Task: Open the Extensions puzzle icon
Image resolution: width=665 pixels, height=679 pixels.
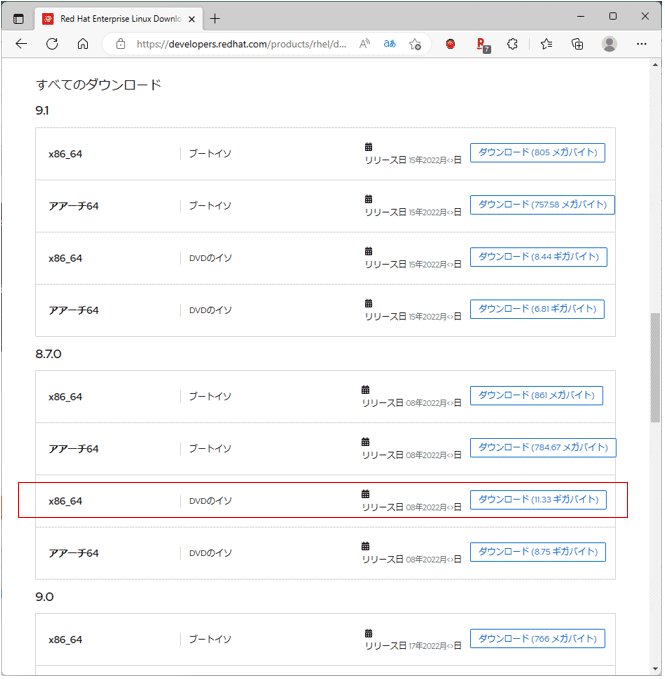Action: click(513, 44)
